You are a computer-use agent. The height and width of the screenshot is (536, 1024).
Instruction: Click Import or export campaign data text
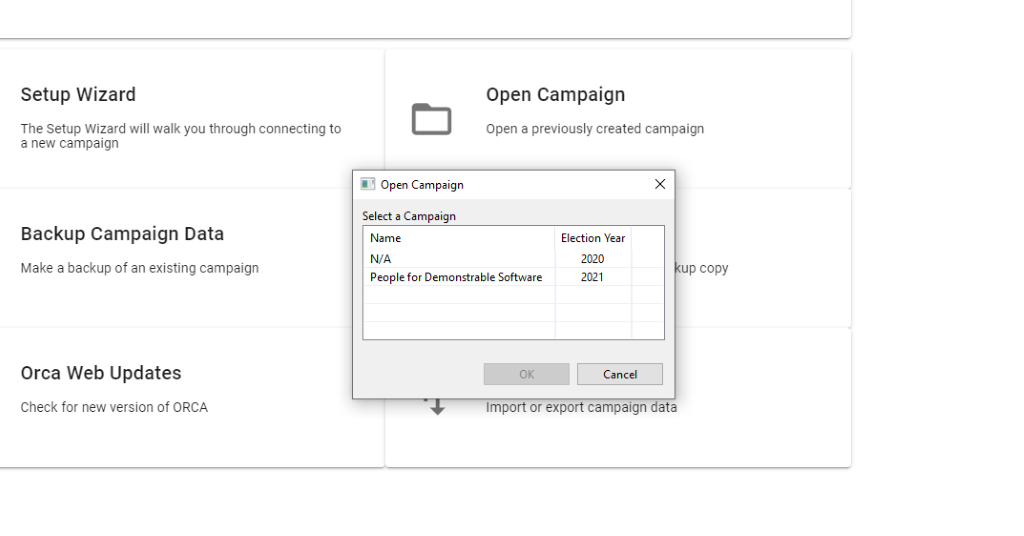coord(581,407)
